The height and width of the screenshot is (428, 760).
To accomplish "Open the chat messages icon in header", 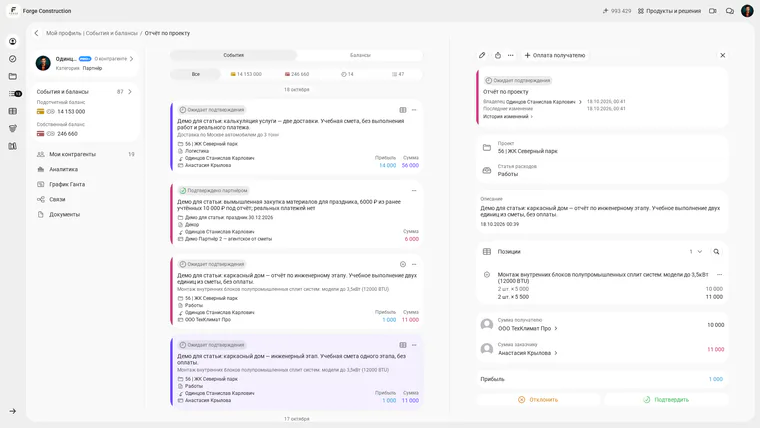I will pos(729,11).
